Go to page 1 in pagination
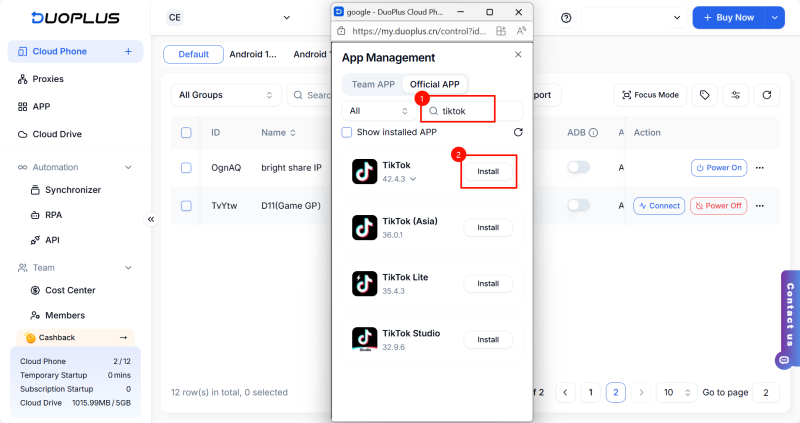This screenshot has height=423, width=800. click(590, 393)
